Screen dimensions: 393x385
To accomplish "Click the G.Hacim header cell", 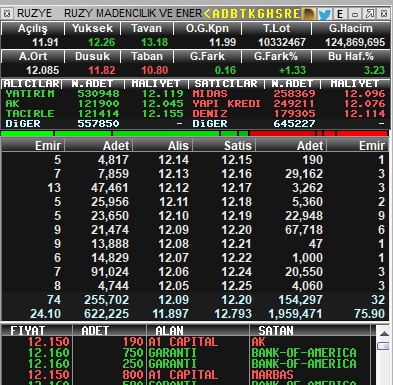I will coord(351,29).
